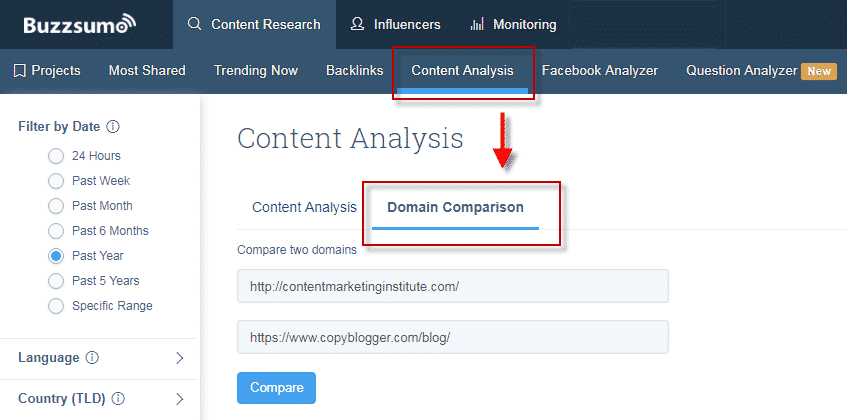The height and width of the screenshot is (420, 847).
Task: Click the Language info icon
Action: coord(92,358)
